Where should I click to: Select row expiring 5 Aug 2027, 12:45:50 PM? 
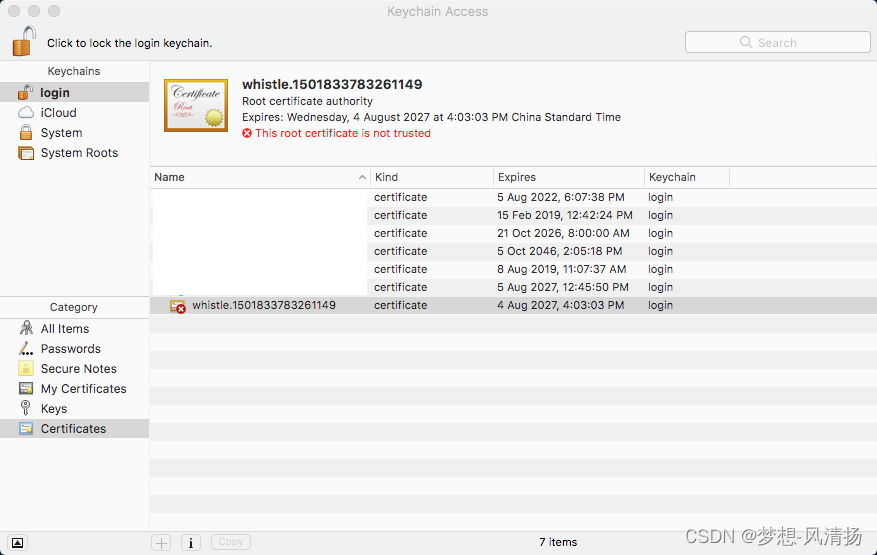(x=513, y=287)
